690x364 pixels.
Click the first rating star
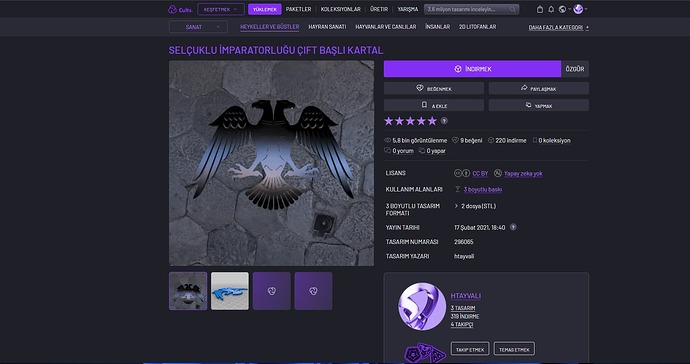coord(389,121)
